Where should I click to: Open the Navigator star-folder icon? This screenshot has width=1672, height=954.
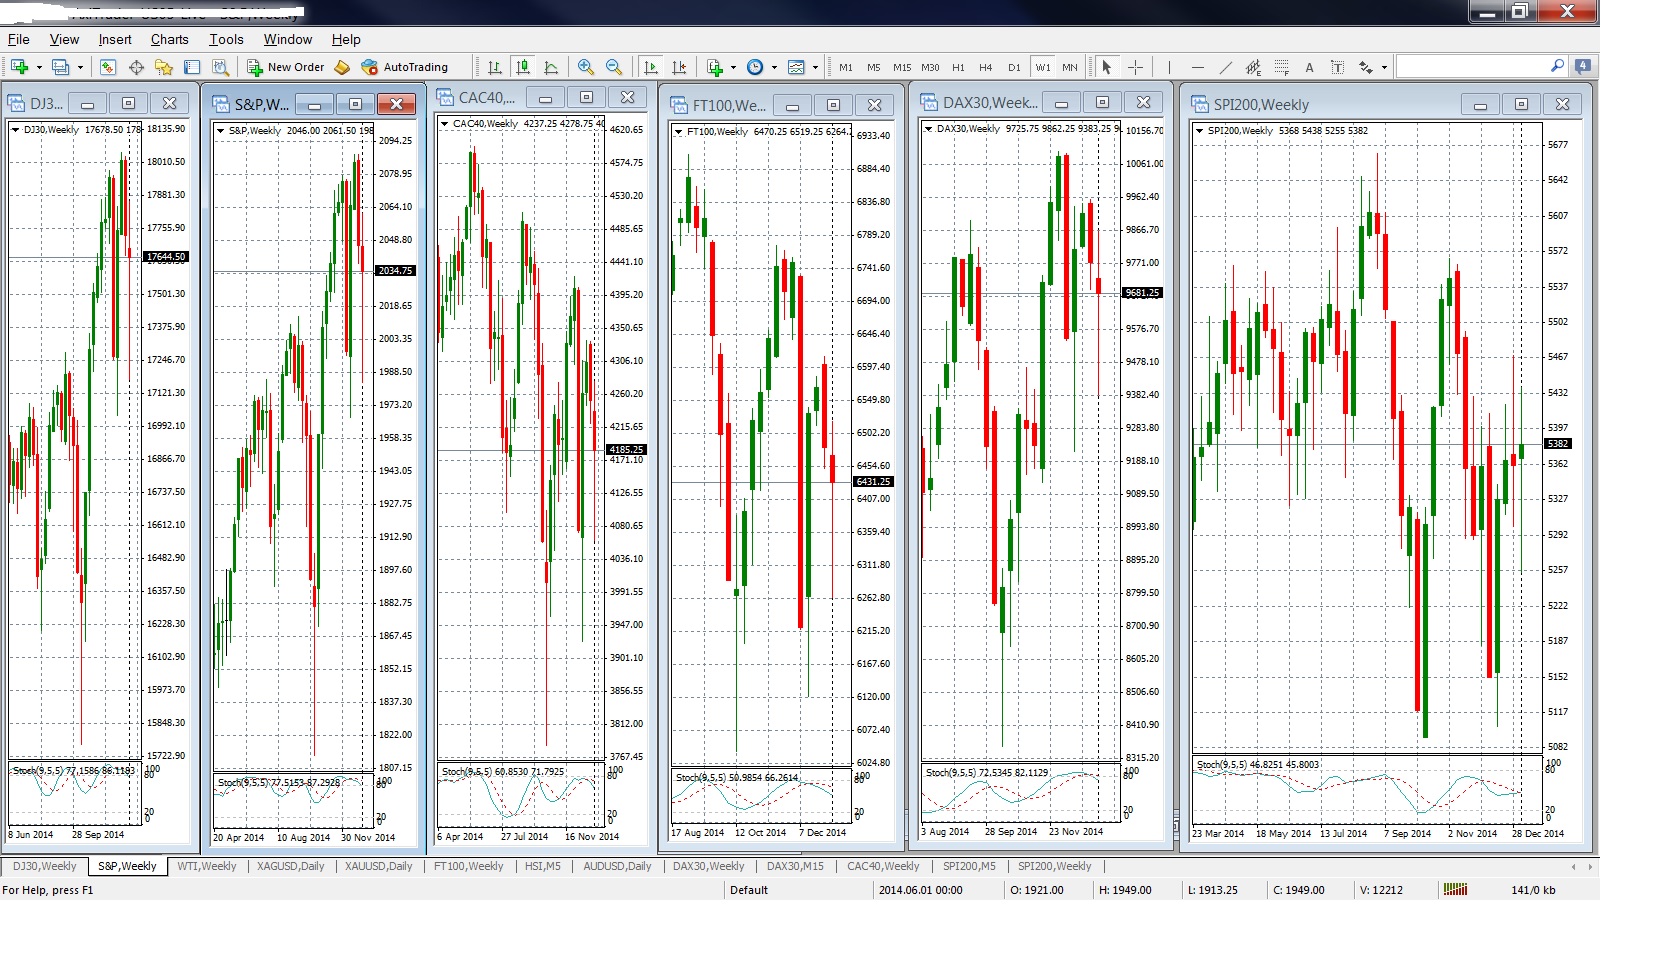164,67
